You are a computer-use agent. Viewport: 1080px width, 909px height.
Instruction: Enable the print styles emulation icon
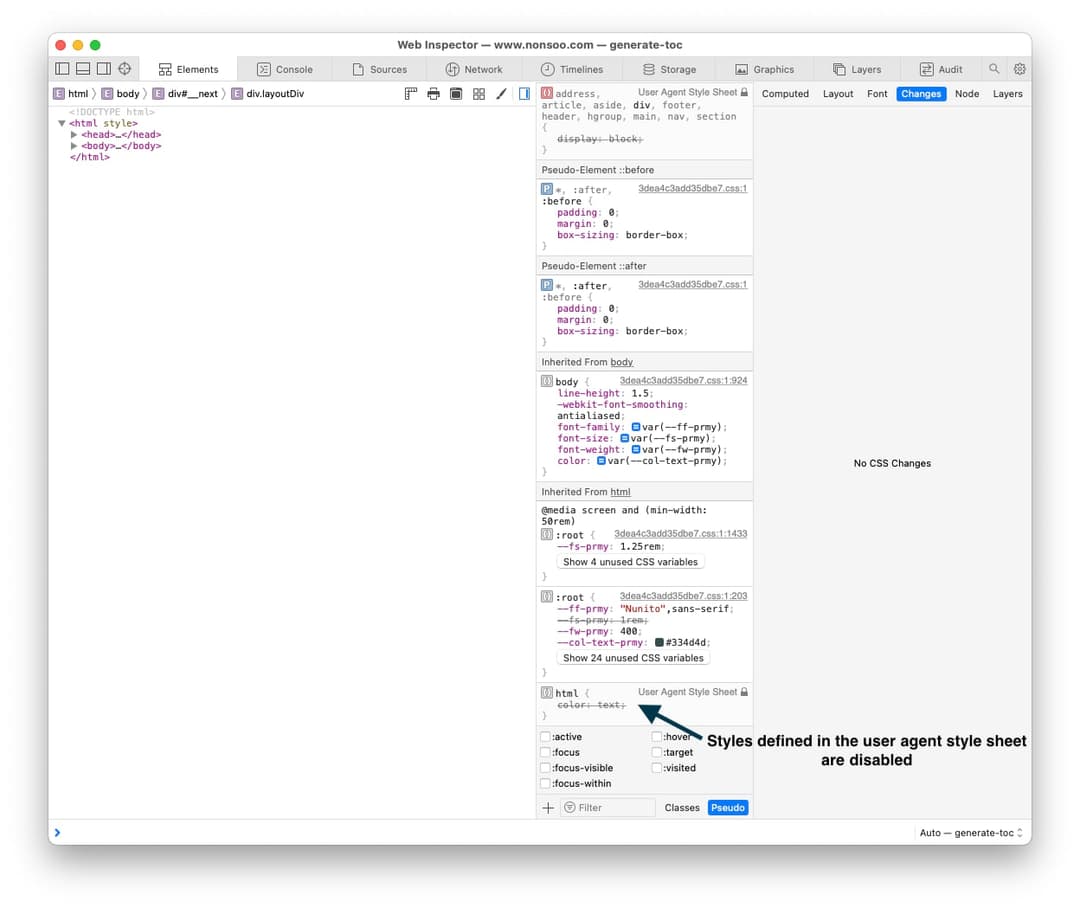point(432,93)
